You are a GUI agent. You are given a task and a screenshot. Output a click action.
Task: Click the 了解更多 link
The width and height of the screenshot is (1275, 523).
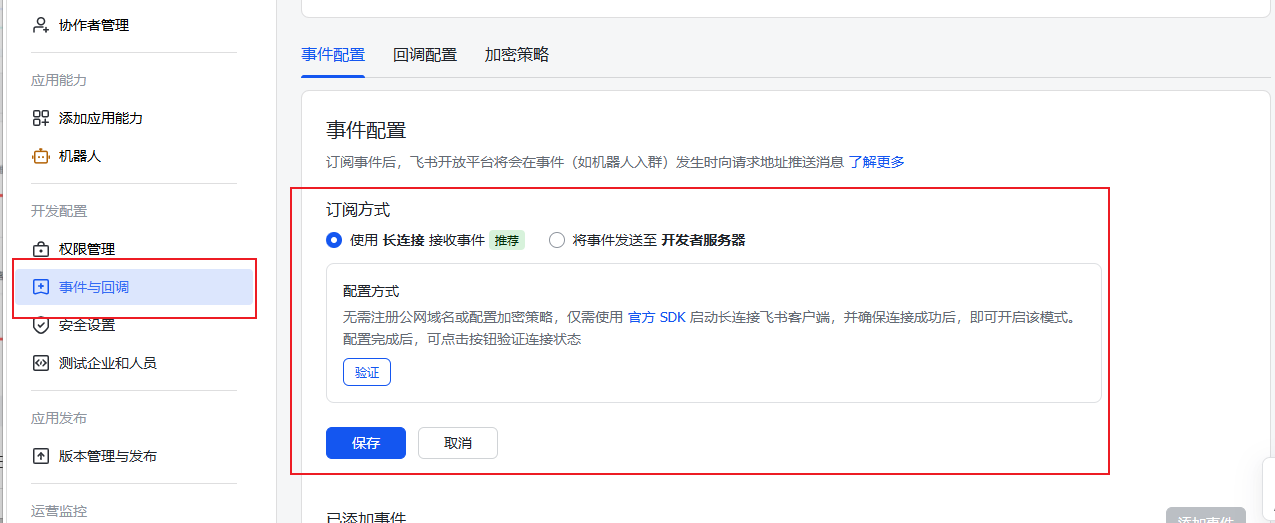click(x=877, y=162)
